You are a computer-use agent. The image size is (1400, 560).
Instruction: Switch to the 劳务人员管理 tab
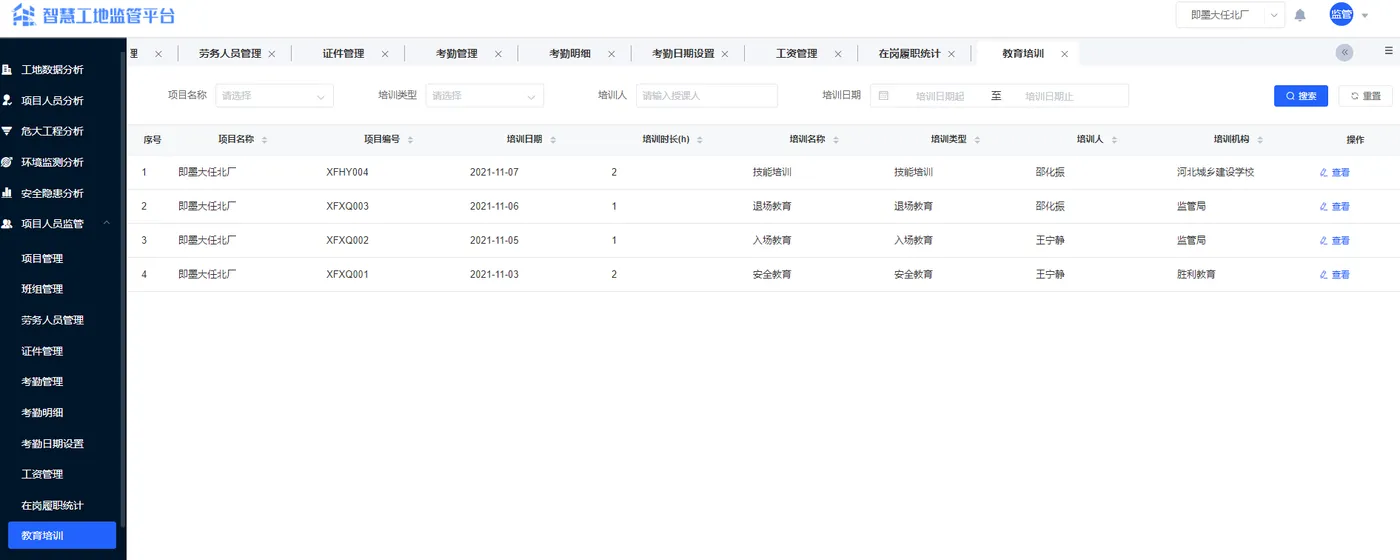coord(230,54)
